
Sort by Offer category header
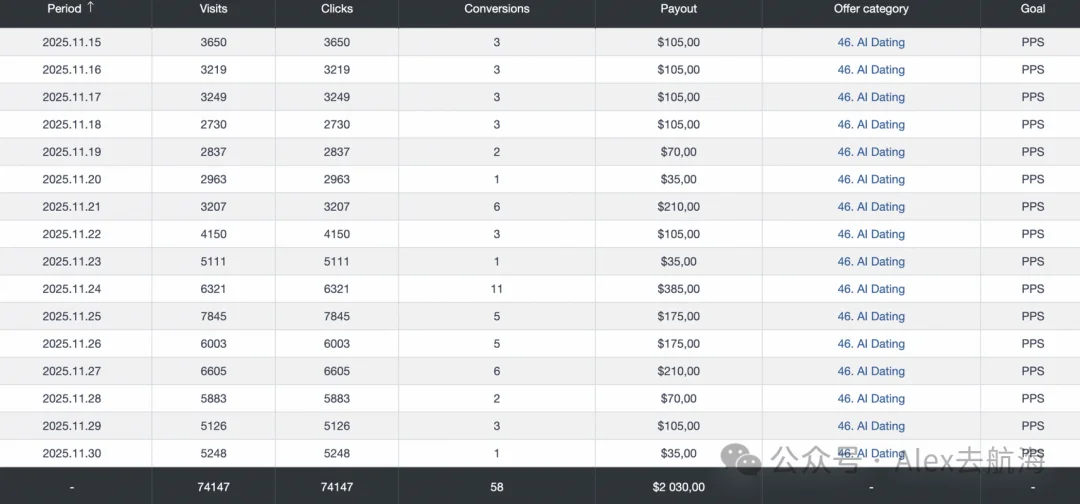871,9
